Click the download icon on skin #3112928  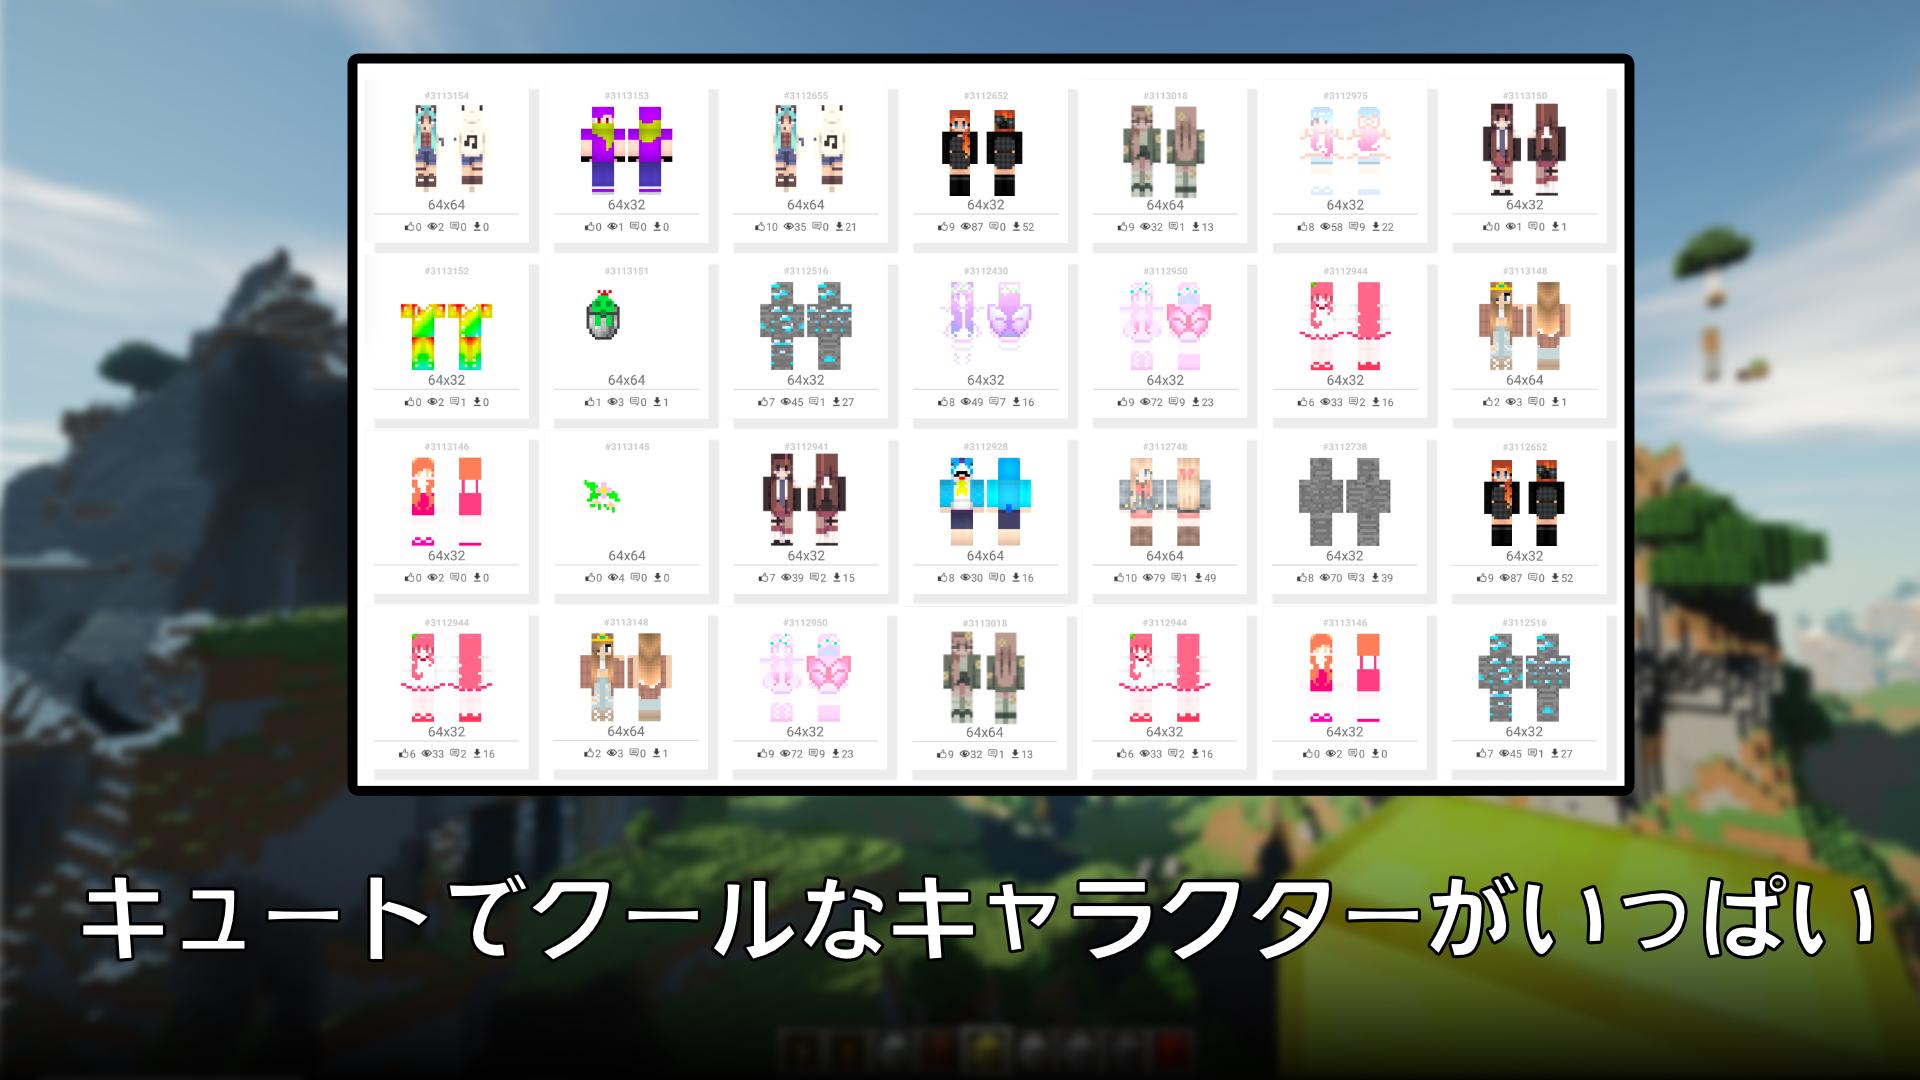pos(1016,578)
